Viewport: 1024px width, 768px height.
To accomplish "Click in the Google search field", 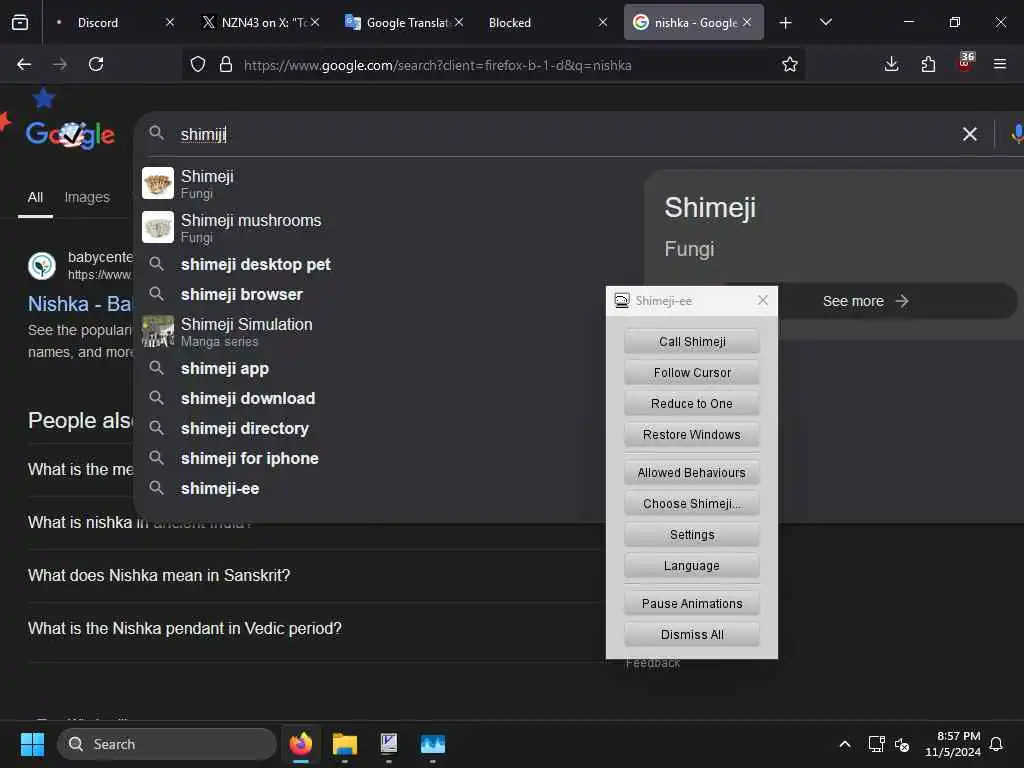I will [x=562, y=134].
